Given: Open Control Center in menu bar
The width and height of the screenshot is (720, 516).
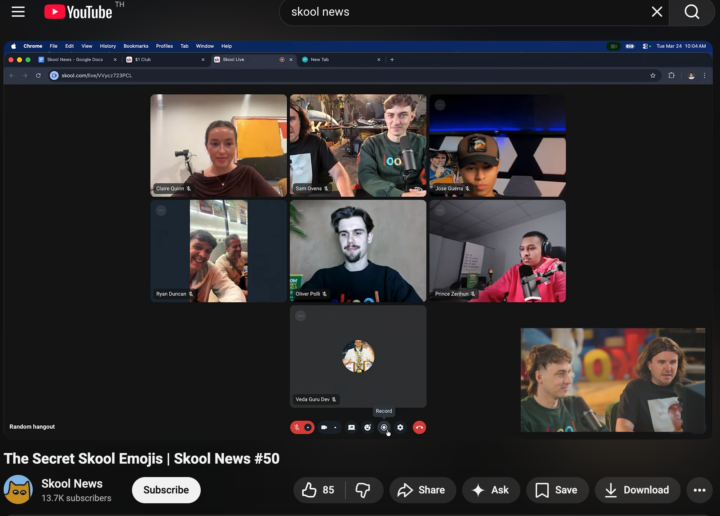Looking at the screenshot, I should point(646,46).
